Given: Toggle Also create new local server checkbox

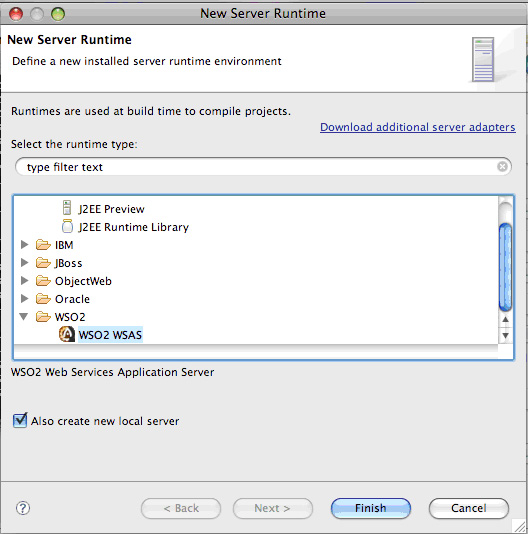Looking at the screenshot, I should pyautogui.click(x=20, y=421).
